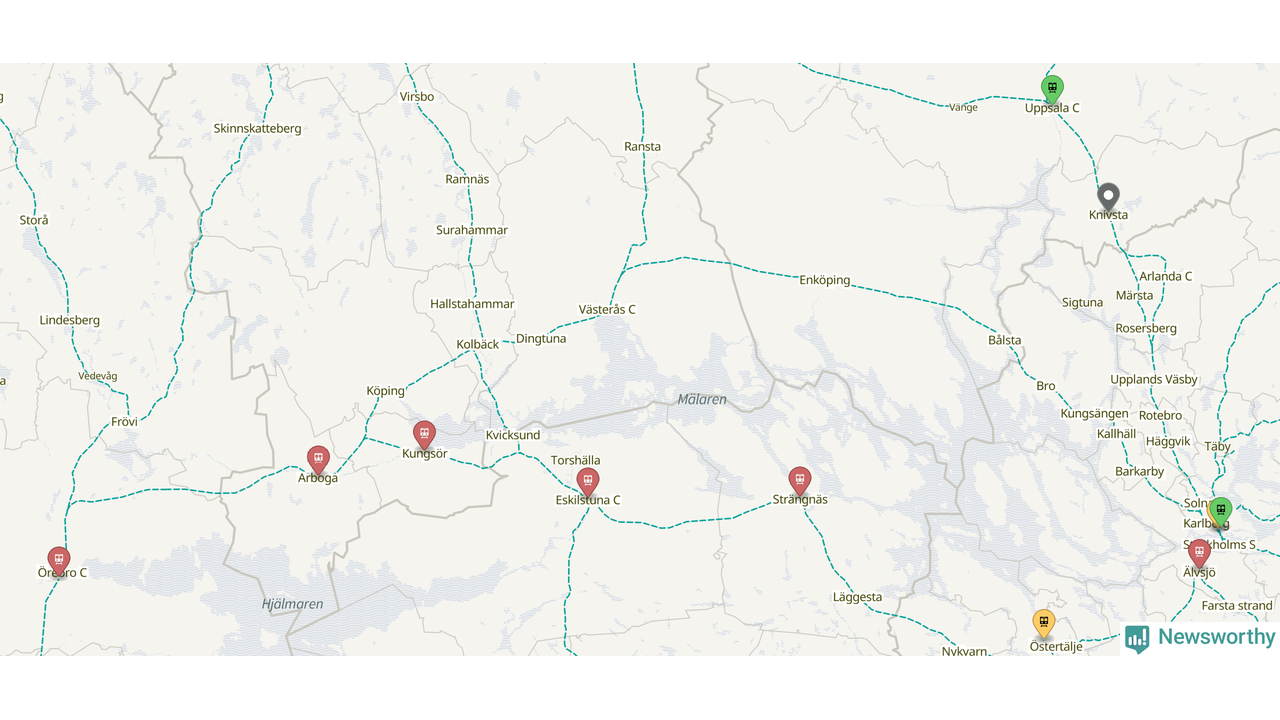
Task: Select the Bålsta station label
Action: point(1005,340)
